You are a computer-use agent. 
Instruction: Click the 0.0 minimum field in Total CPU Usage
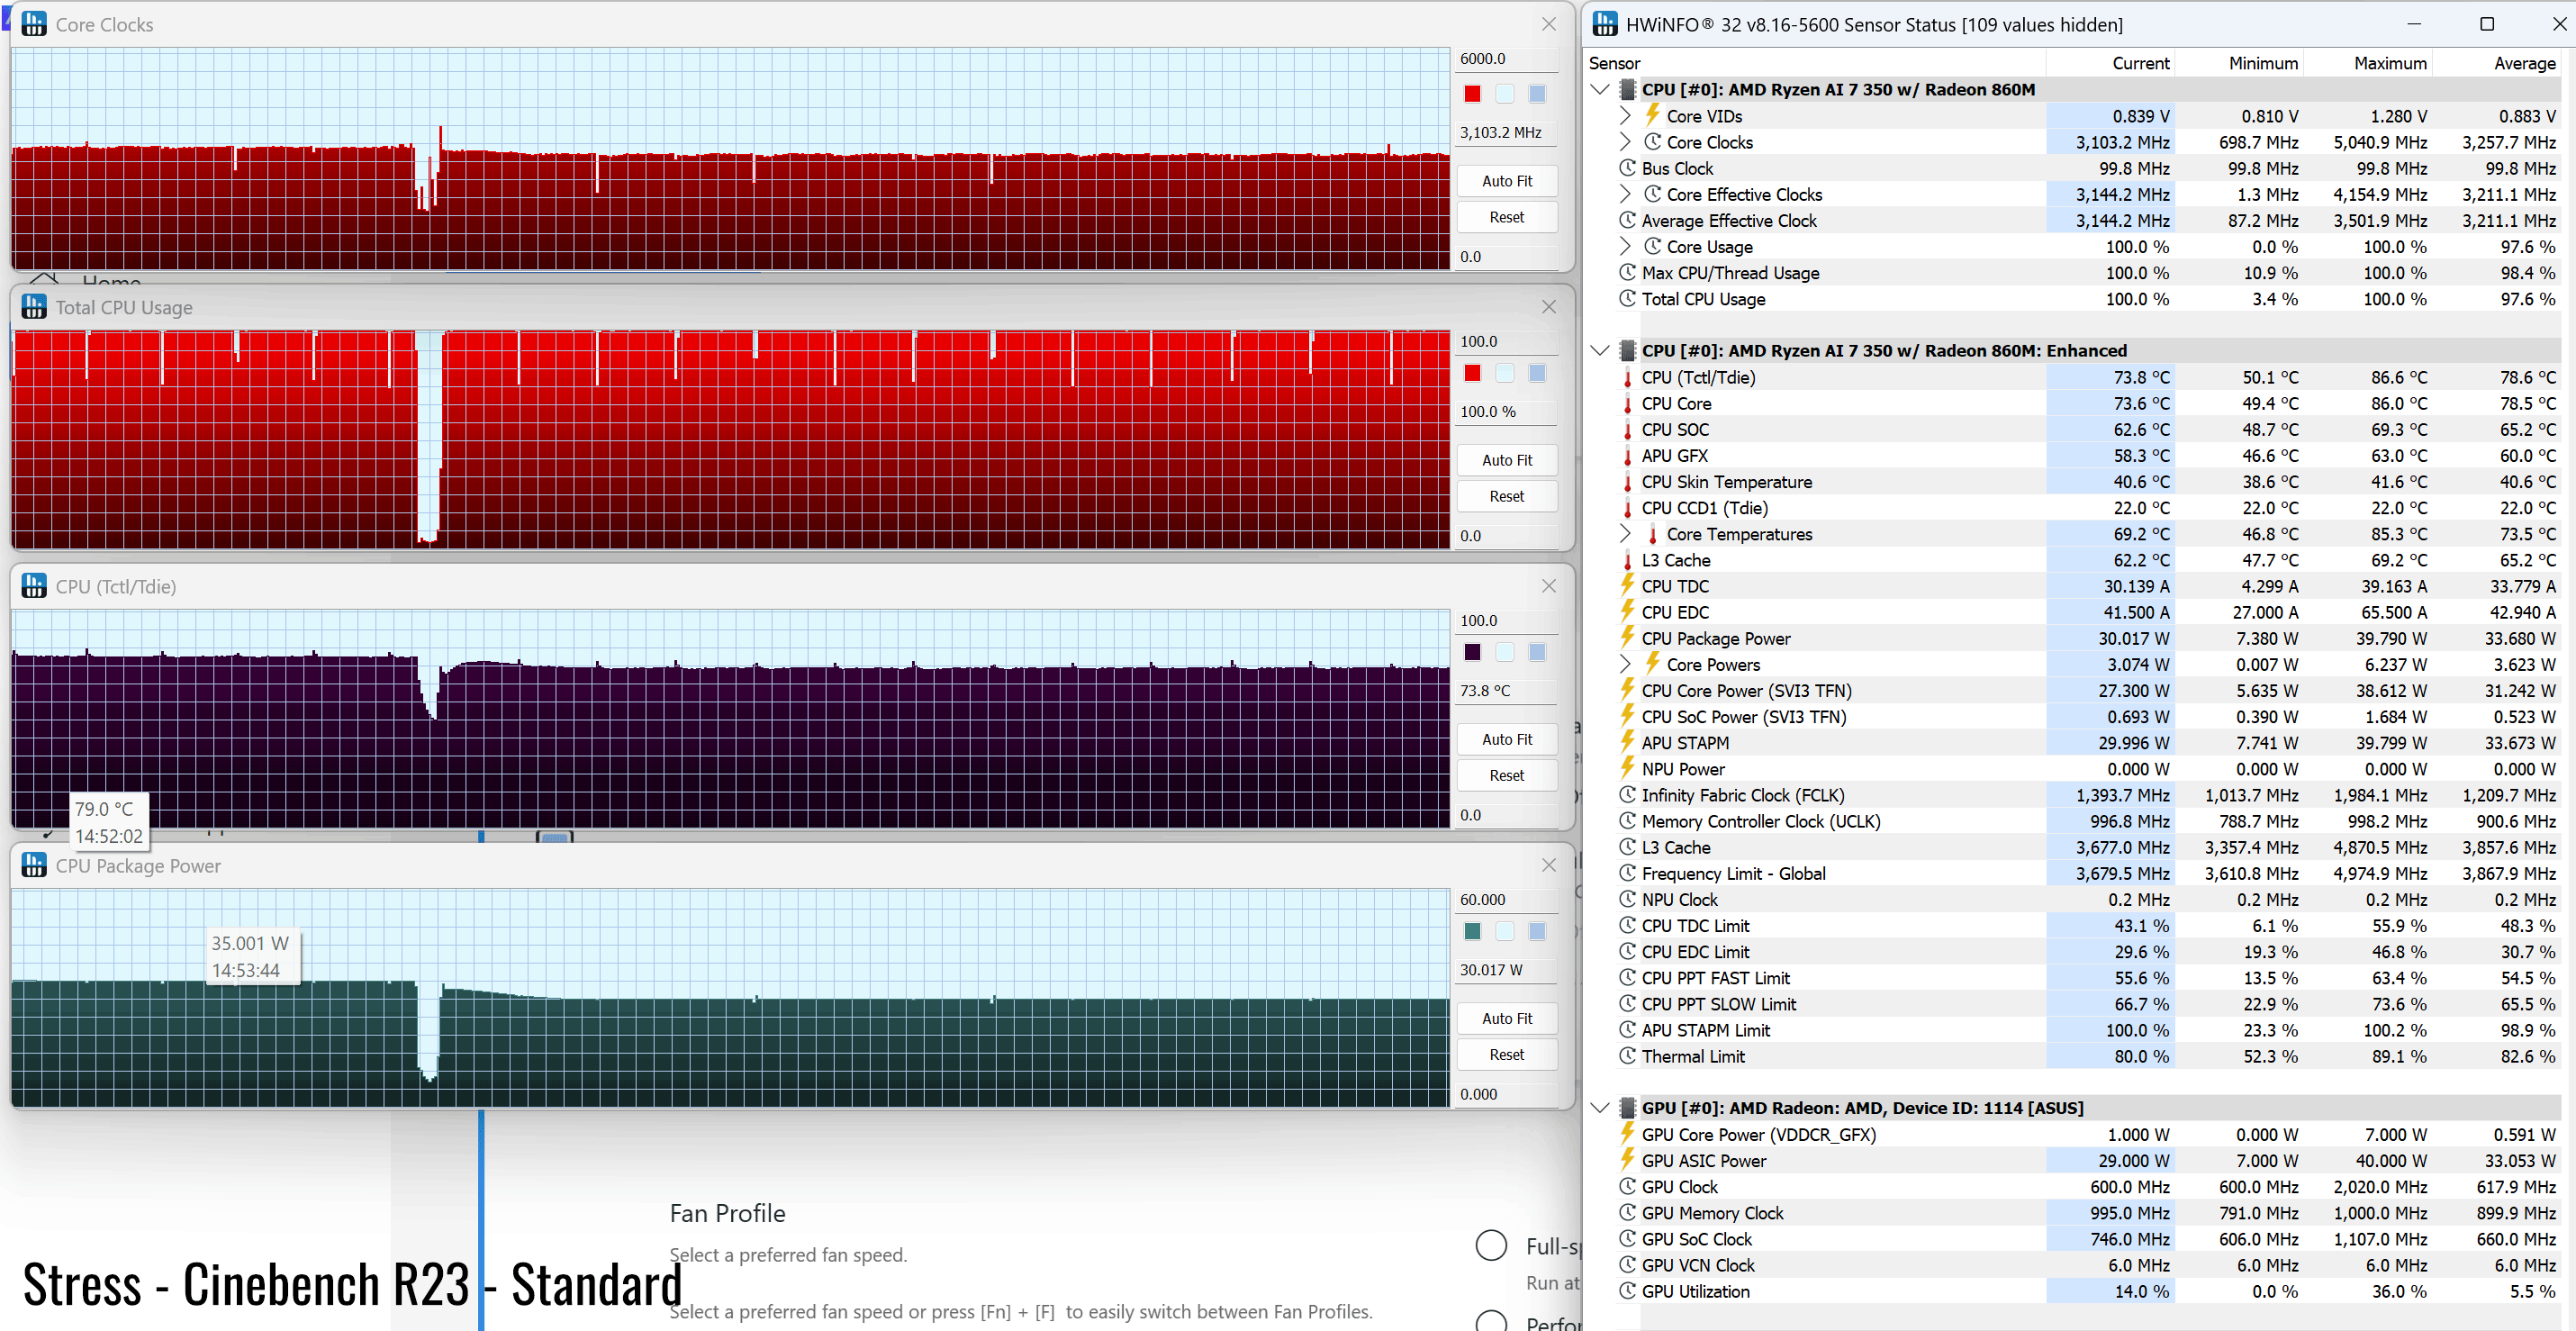(1506, 536)
